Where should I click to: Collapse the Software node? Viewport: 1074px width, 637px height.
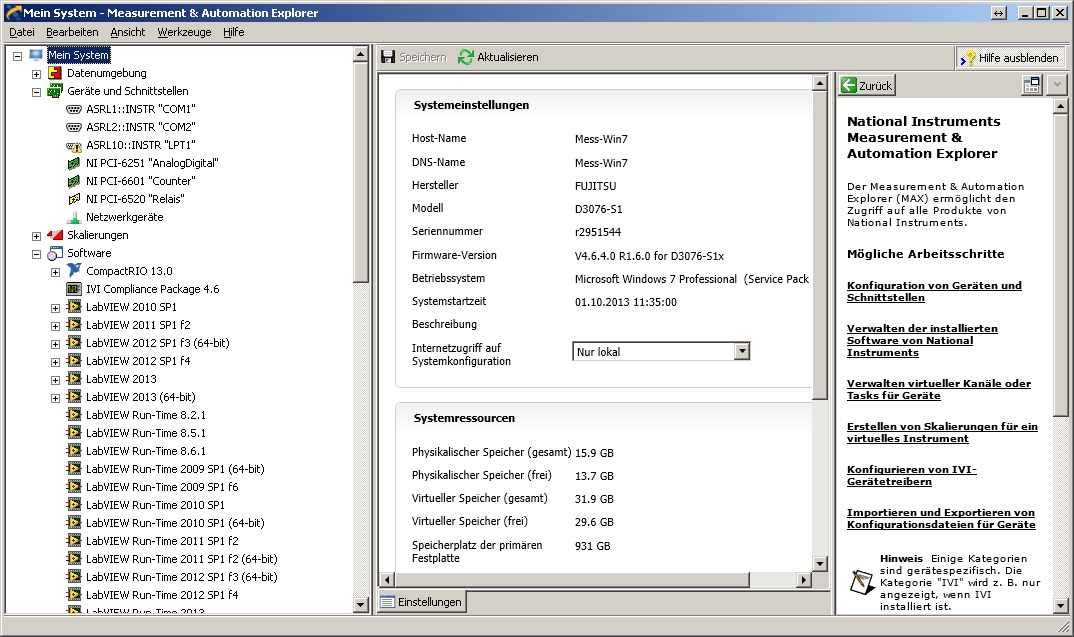(37, 254)
